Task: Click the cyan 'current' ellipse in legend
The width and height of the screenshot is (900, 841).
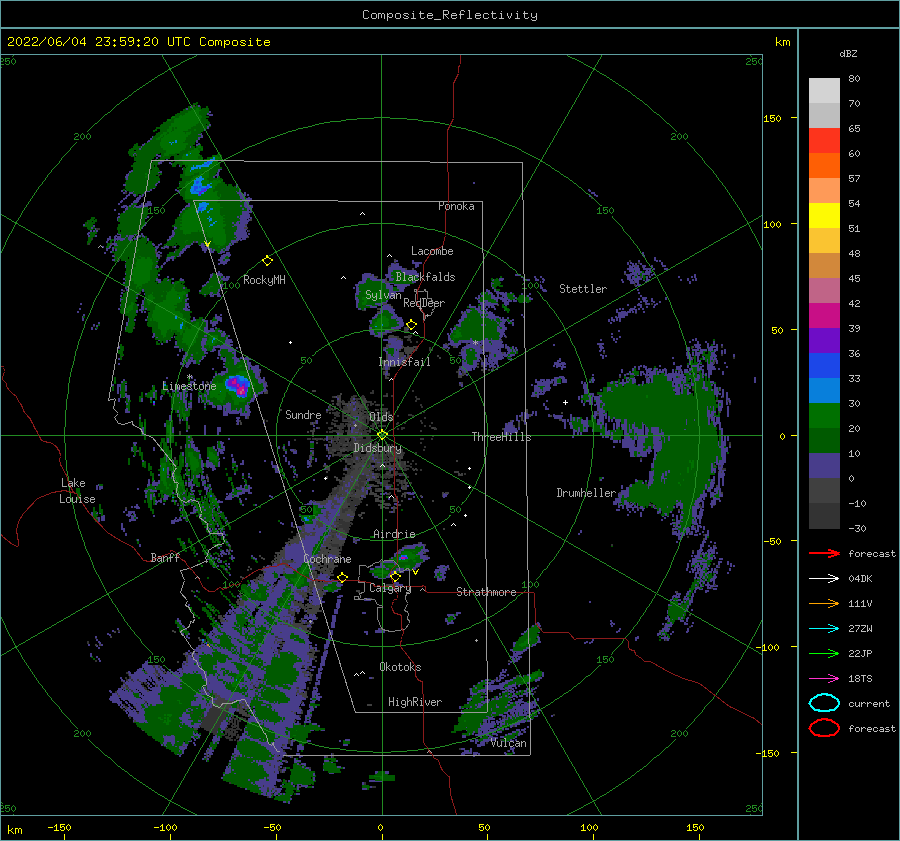Action: point(824,703)
